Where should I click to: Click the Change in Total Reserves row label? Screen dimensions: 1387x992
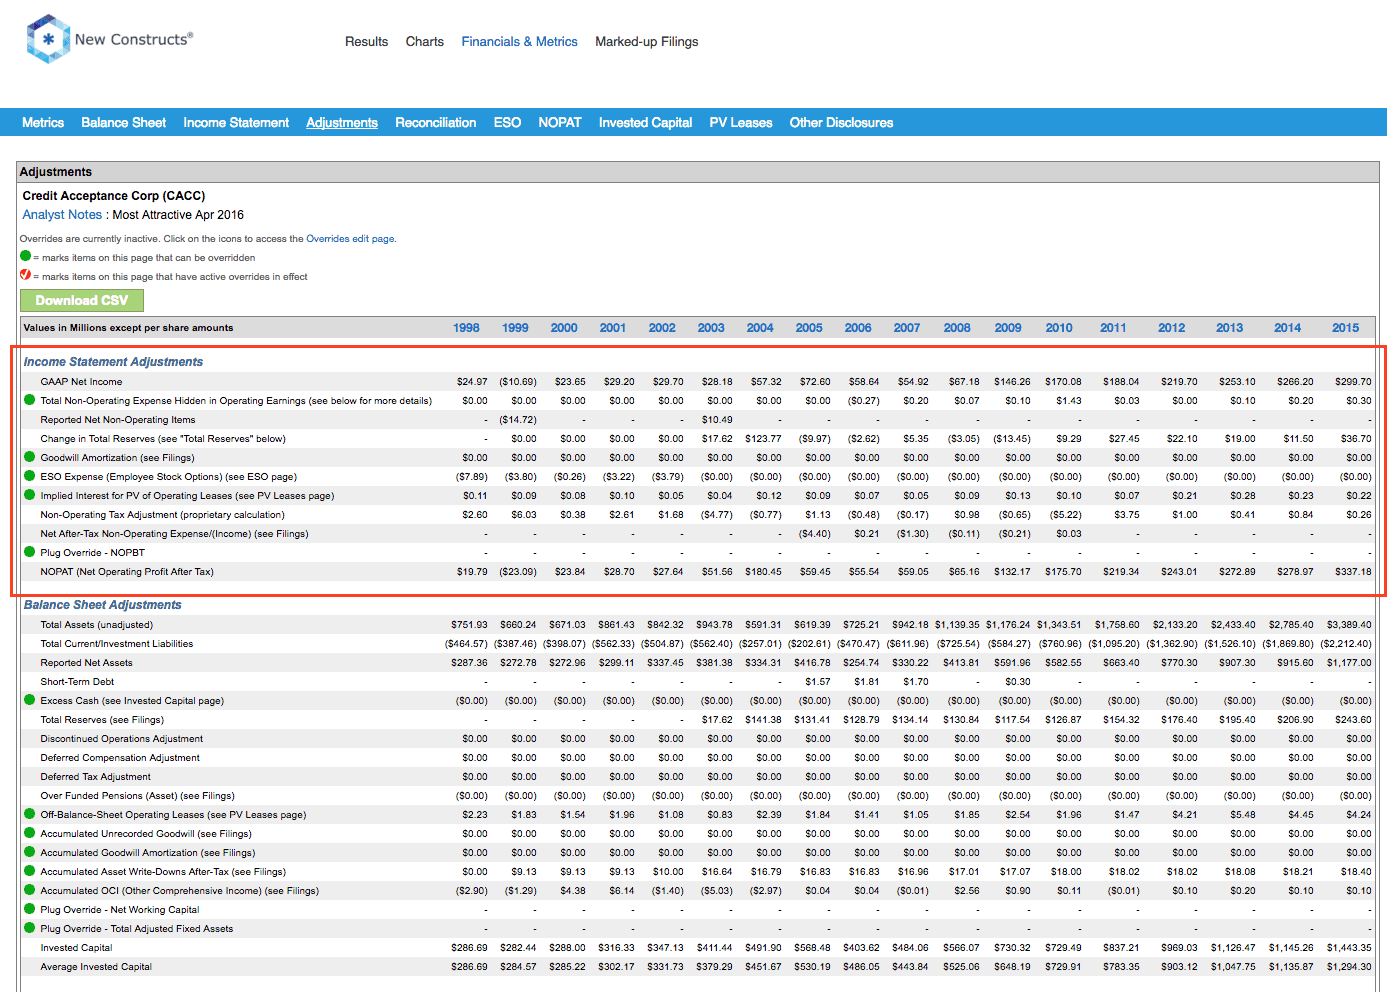tap(163, 439)
